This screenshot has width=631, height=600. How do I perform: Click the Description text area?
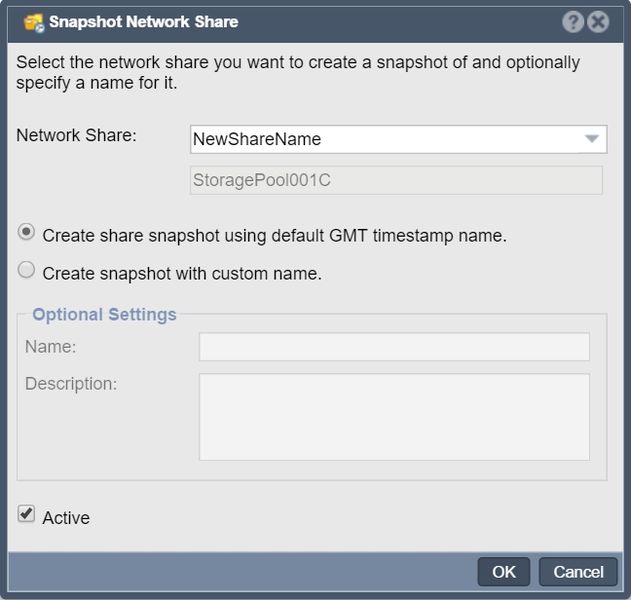(x=394, y=417)
